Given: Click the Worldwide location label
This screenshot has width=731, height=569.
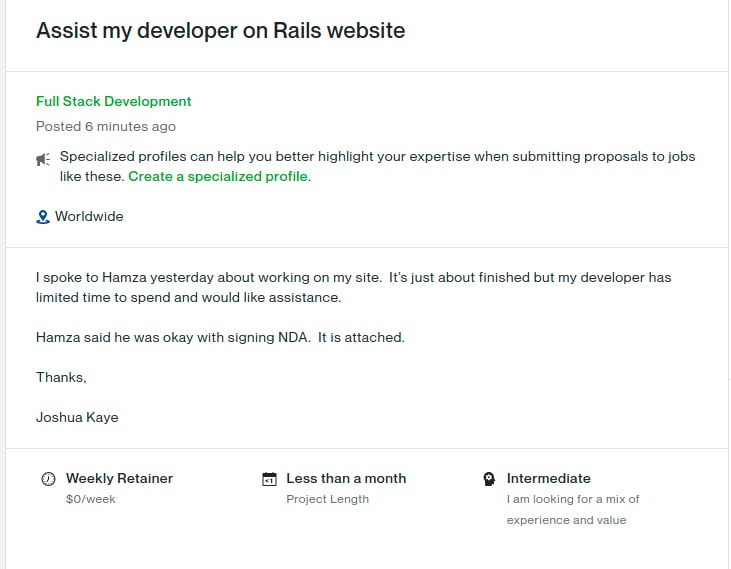Looking at the screenshot, I should (x=89, y=216).
